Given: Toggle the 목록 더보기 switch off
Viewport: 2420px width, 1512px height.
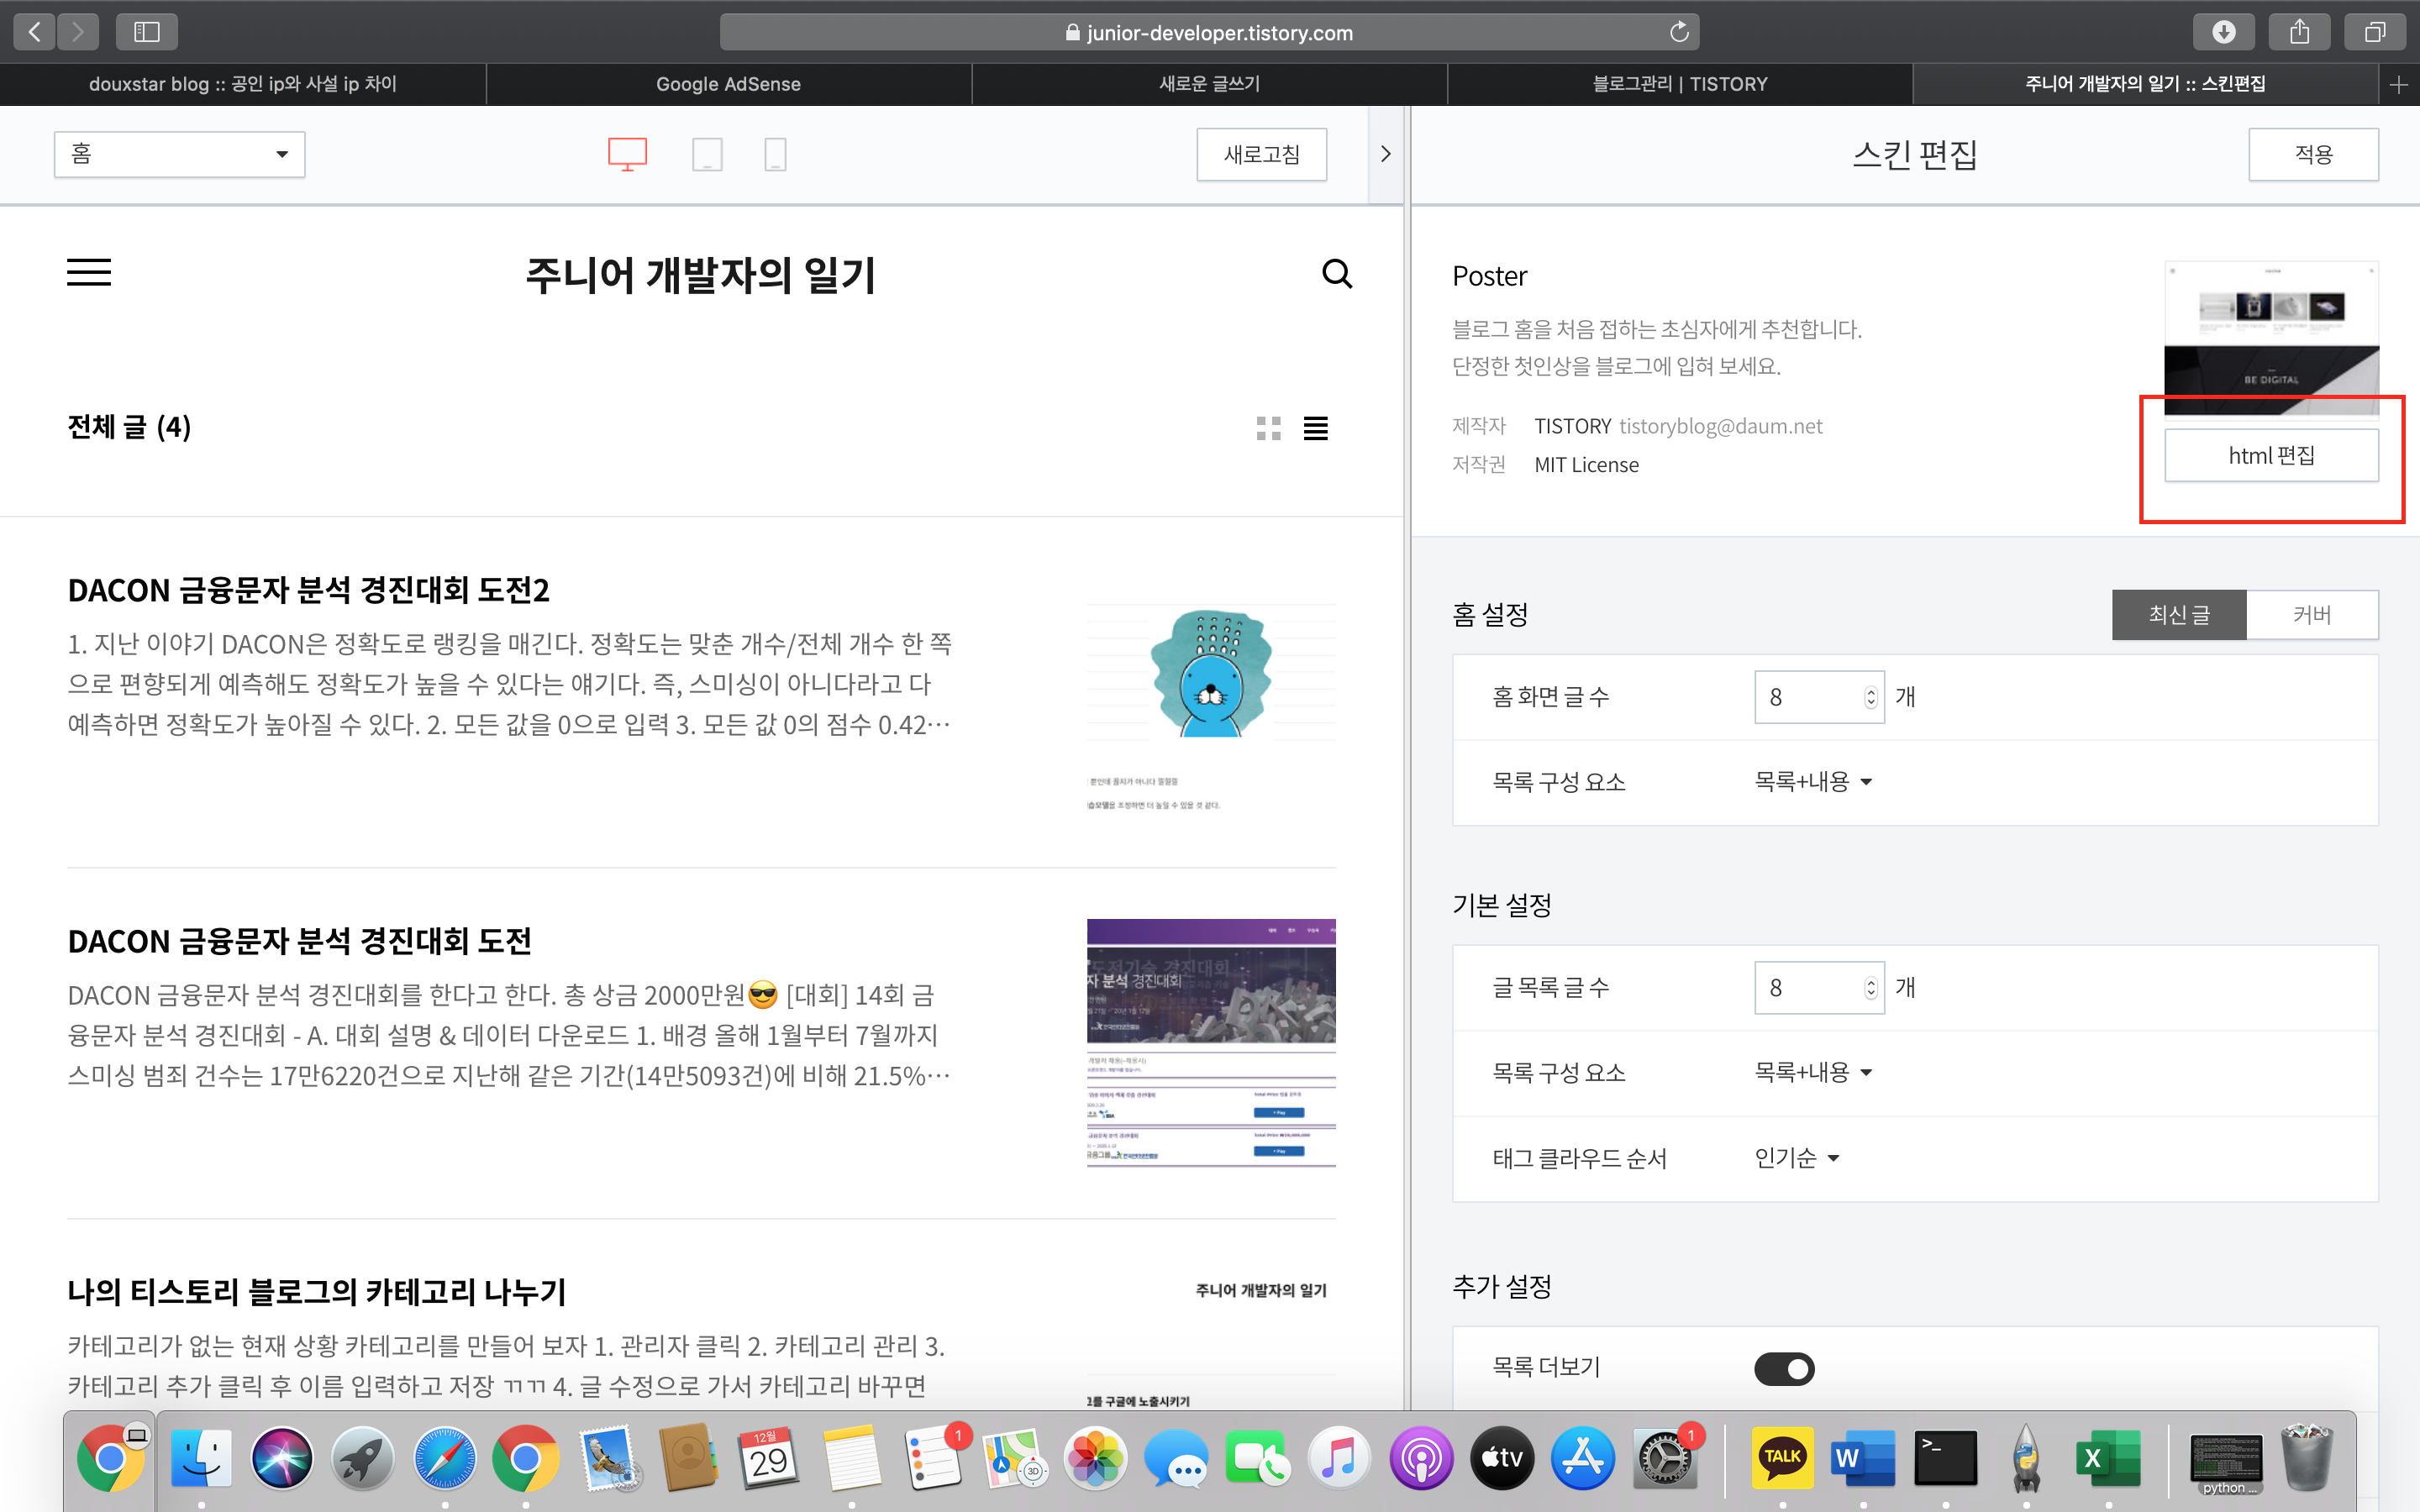Looking at the screenshot, I should click(x=1784, y=1368).
